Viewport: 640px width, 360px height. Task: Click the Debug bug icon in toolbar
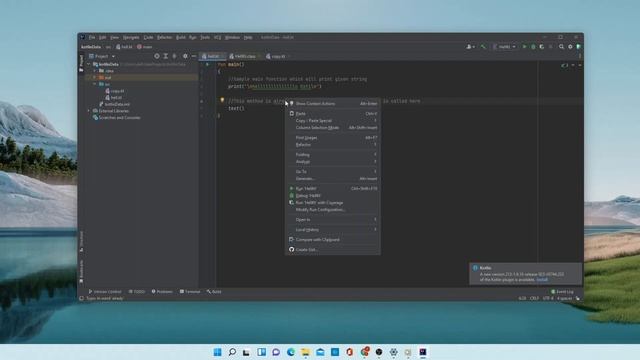(x=533, y=47)
